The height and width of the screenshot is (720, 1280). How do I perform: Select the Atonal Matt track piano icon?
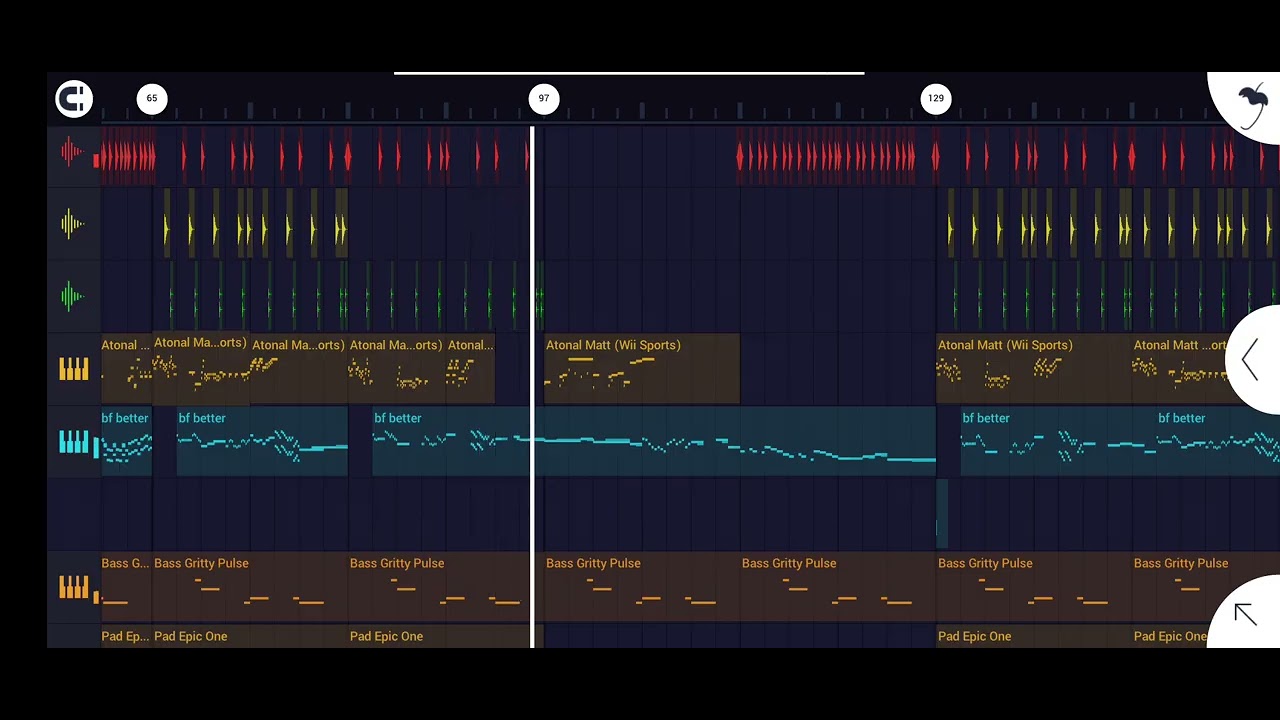click(74, 370)
